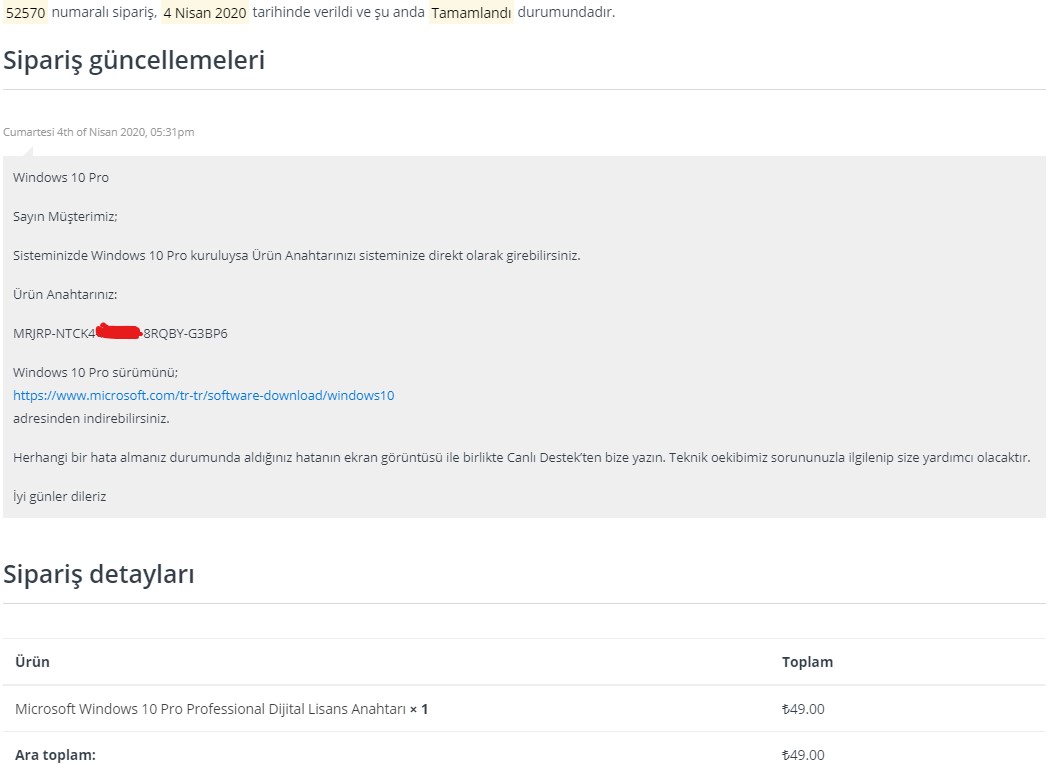The width and height of the screenshot is (1047, 767).
Task: Click the Sayın Müşterimiz greeting line
Action: [x=65, y=216]
